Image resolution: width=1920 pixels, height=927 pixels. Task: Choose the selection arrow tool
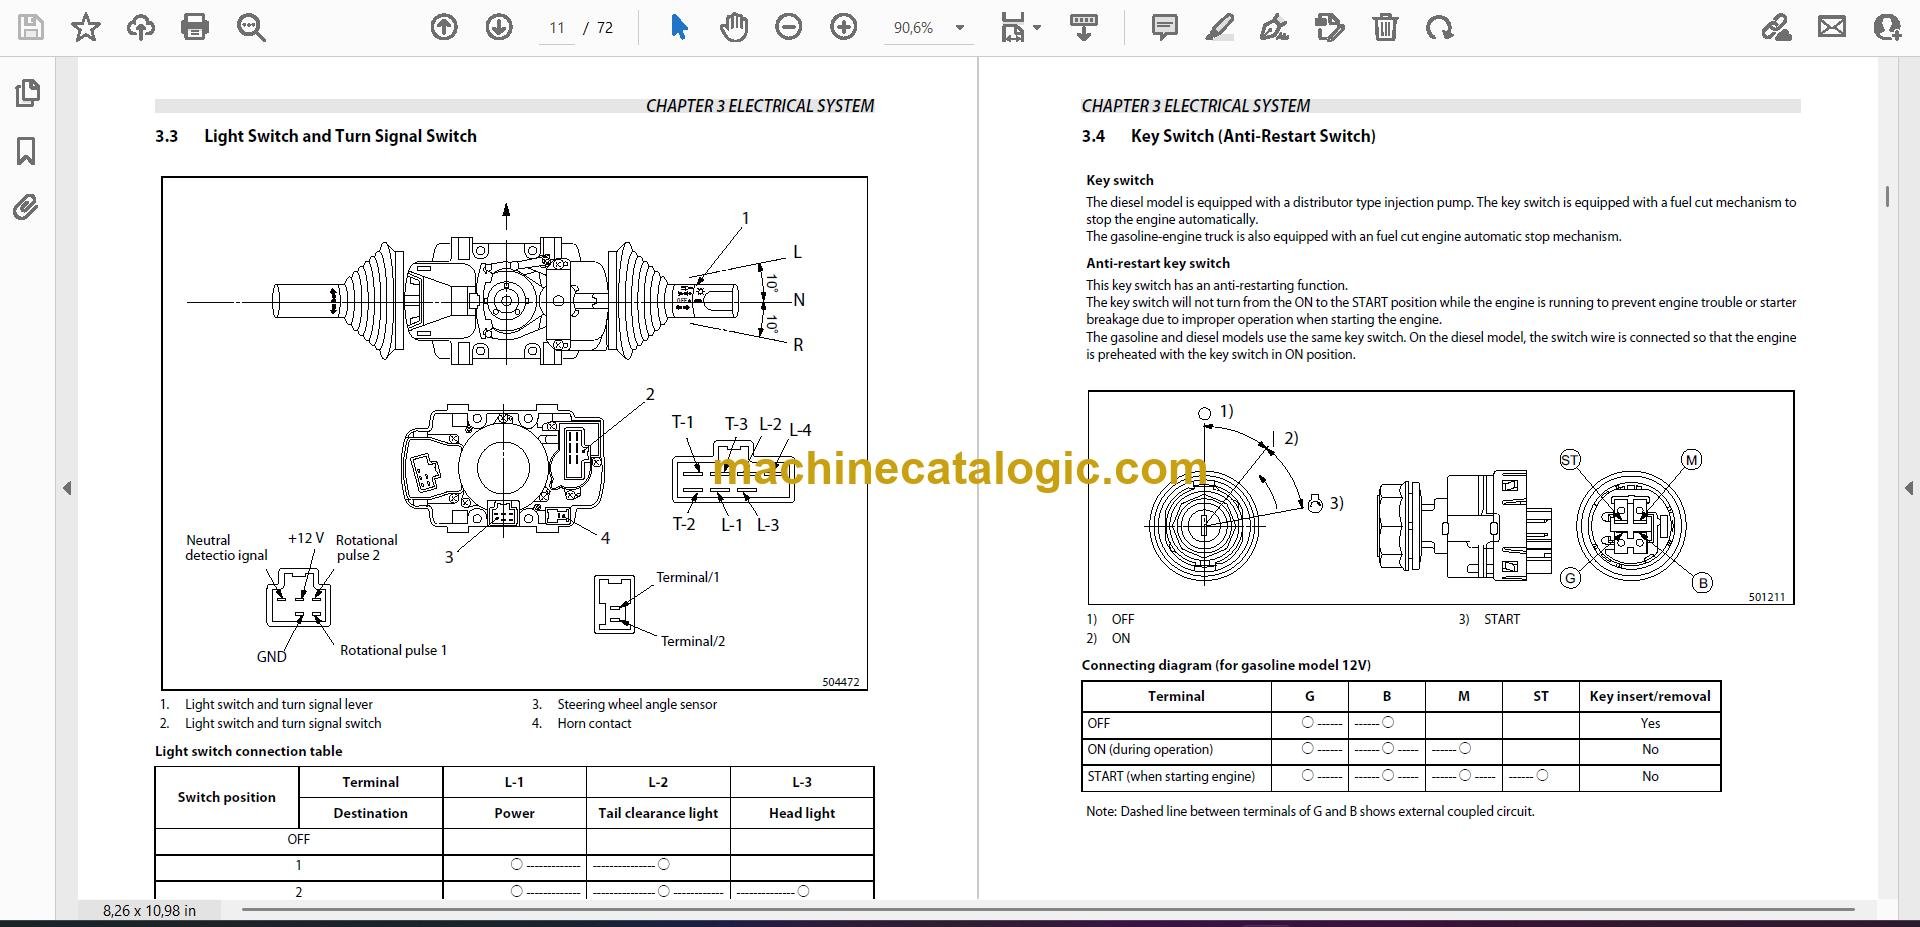[x=679, y=27]
